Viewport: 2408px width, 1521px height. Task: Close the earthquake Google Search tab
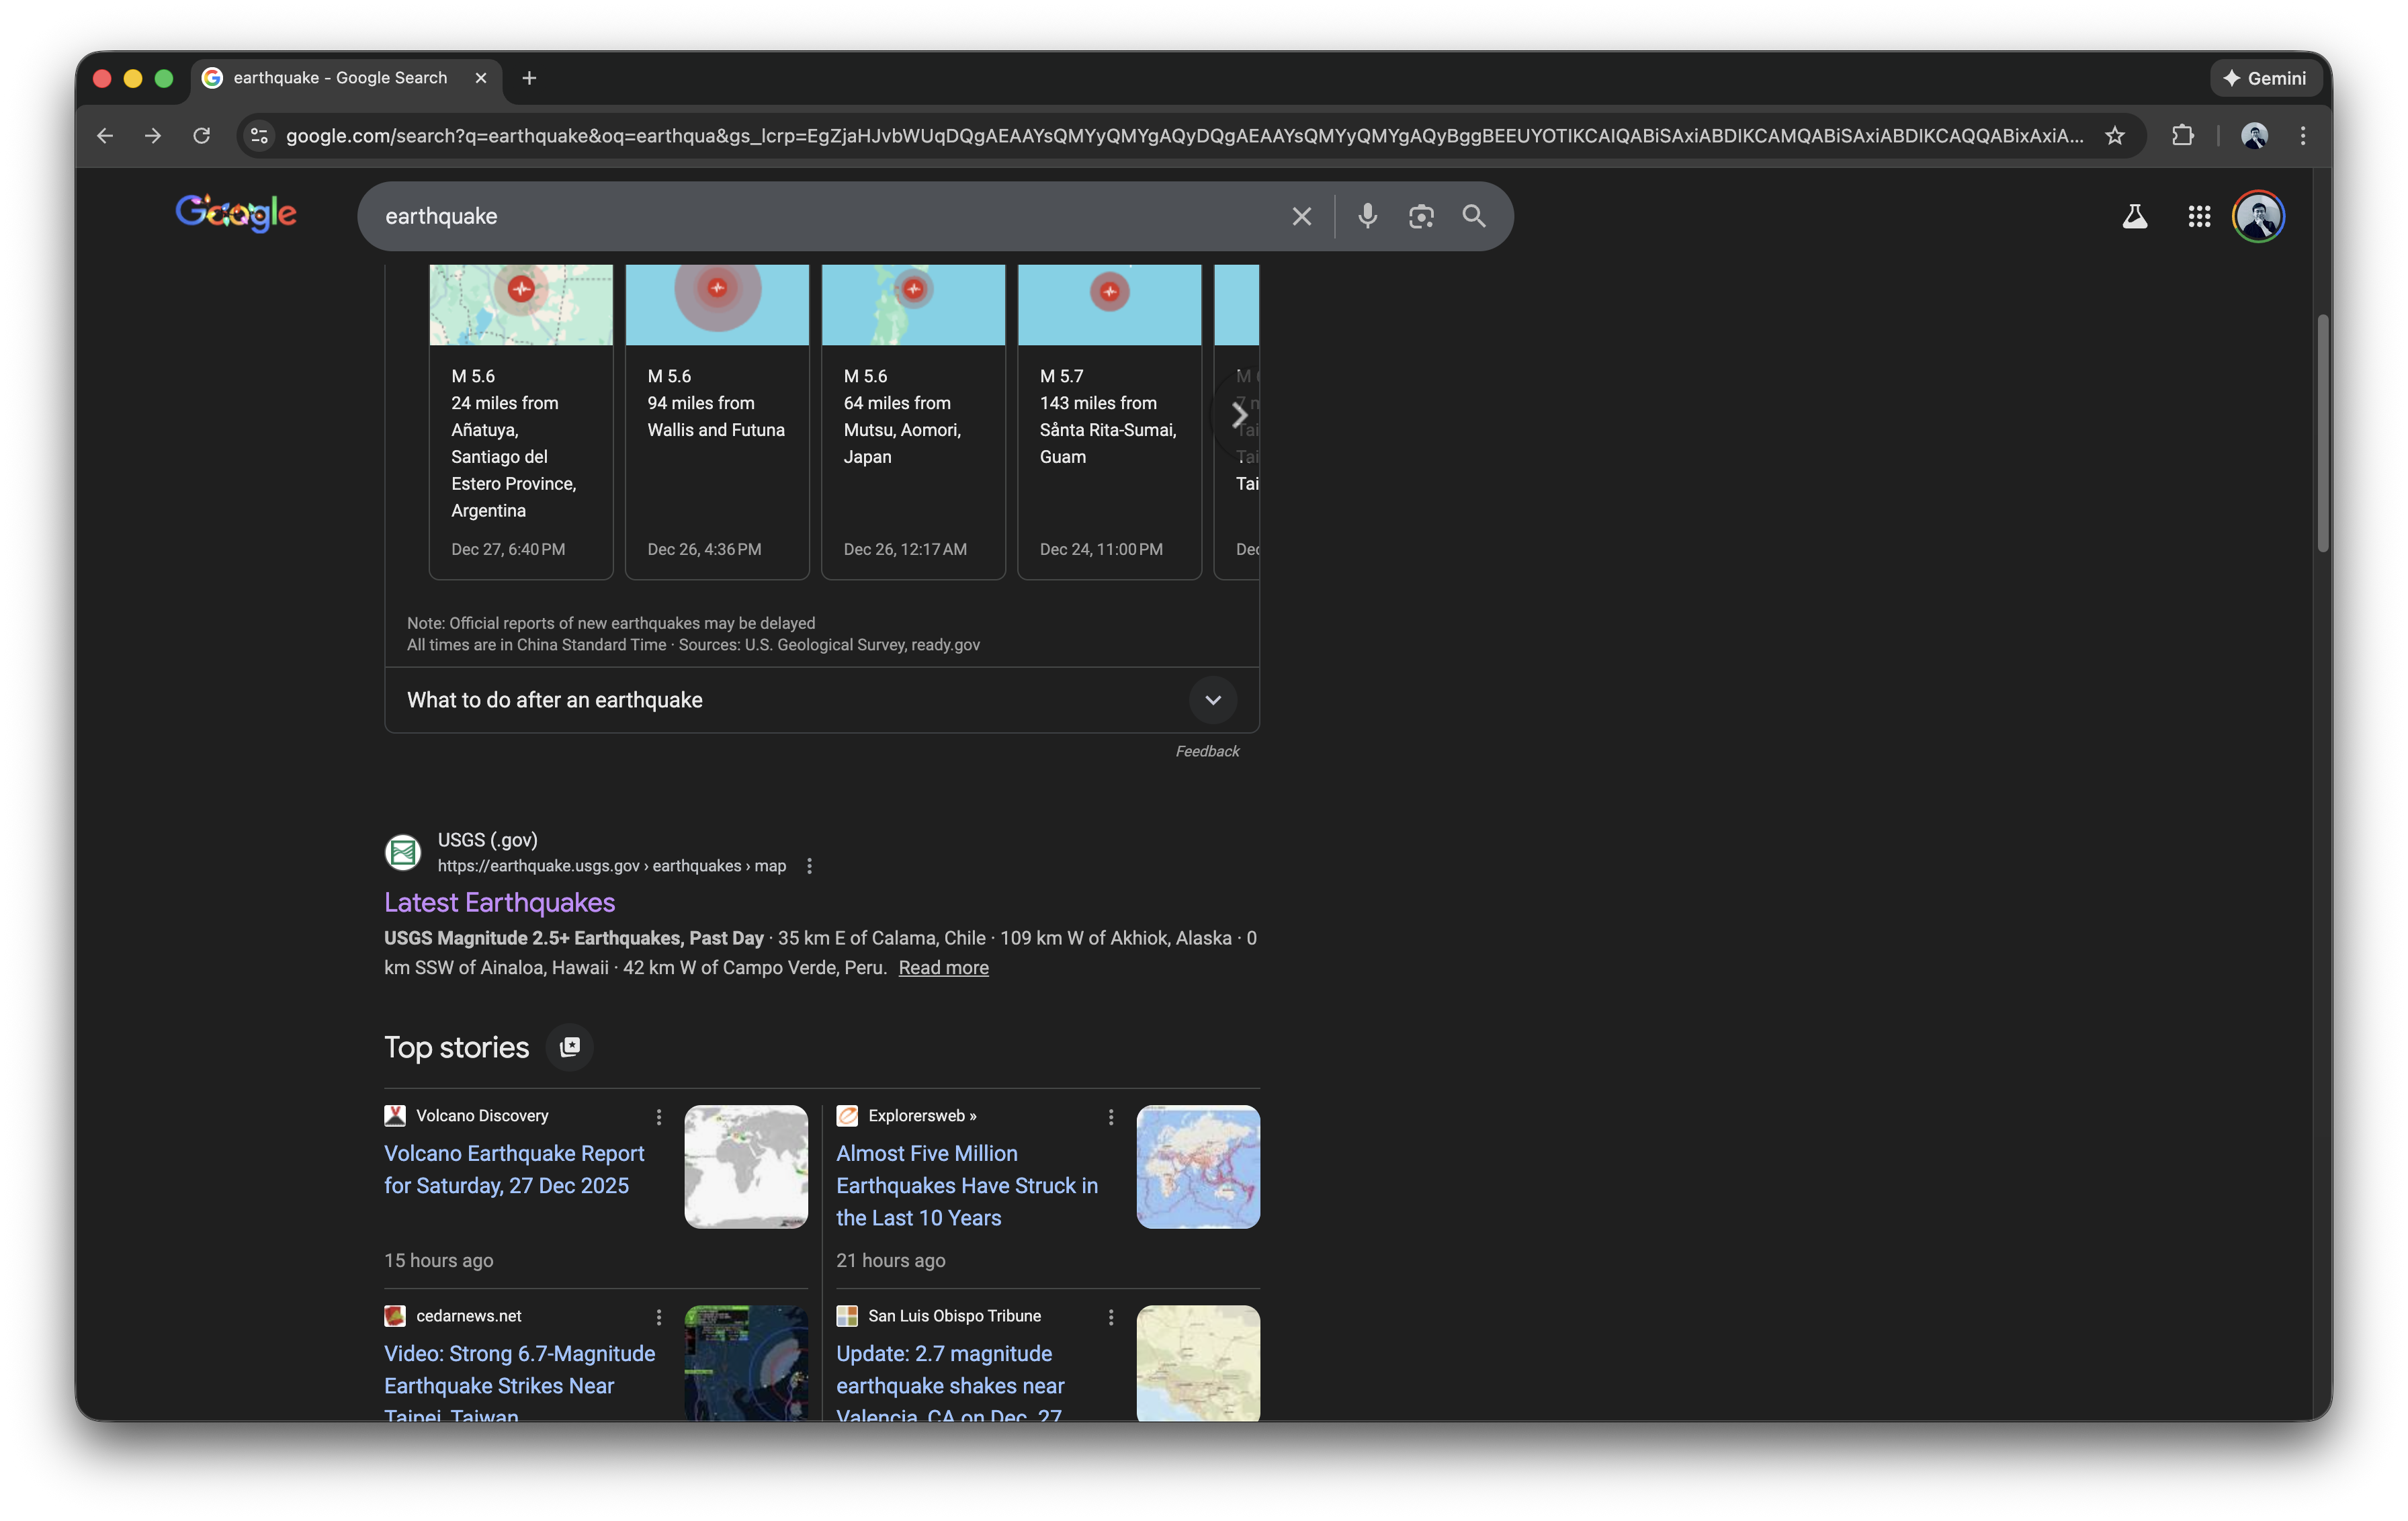coord(481,78)
